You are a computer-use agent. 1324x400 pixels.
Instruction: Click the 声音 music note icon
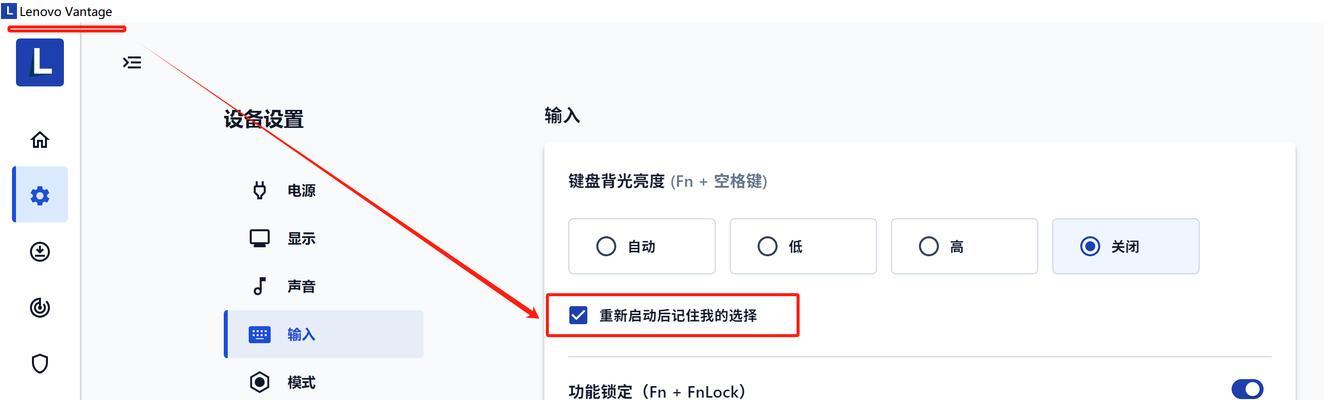260,286
